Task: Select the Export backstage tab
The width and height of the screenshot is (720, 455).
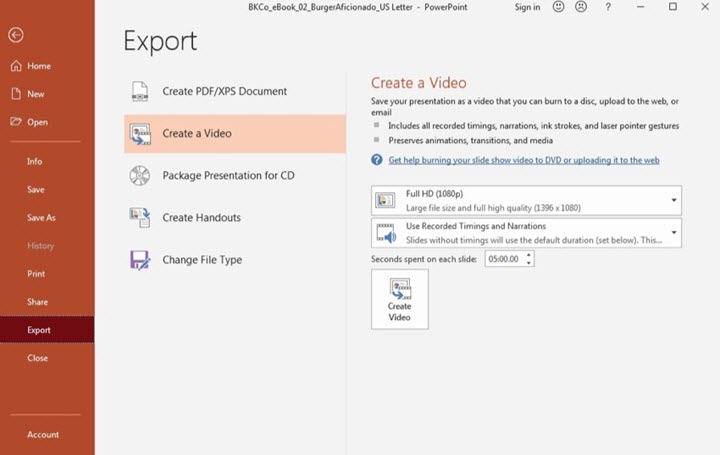Action: click(x=47, y=330)
